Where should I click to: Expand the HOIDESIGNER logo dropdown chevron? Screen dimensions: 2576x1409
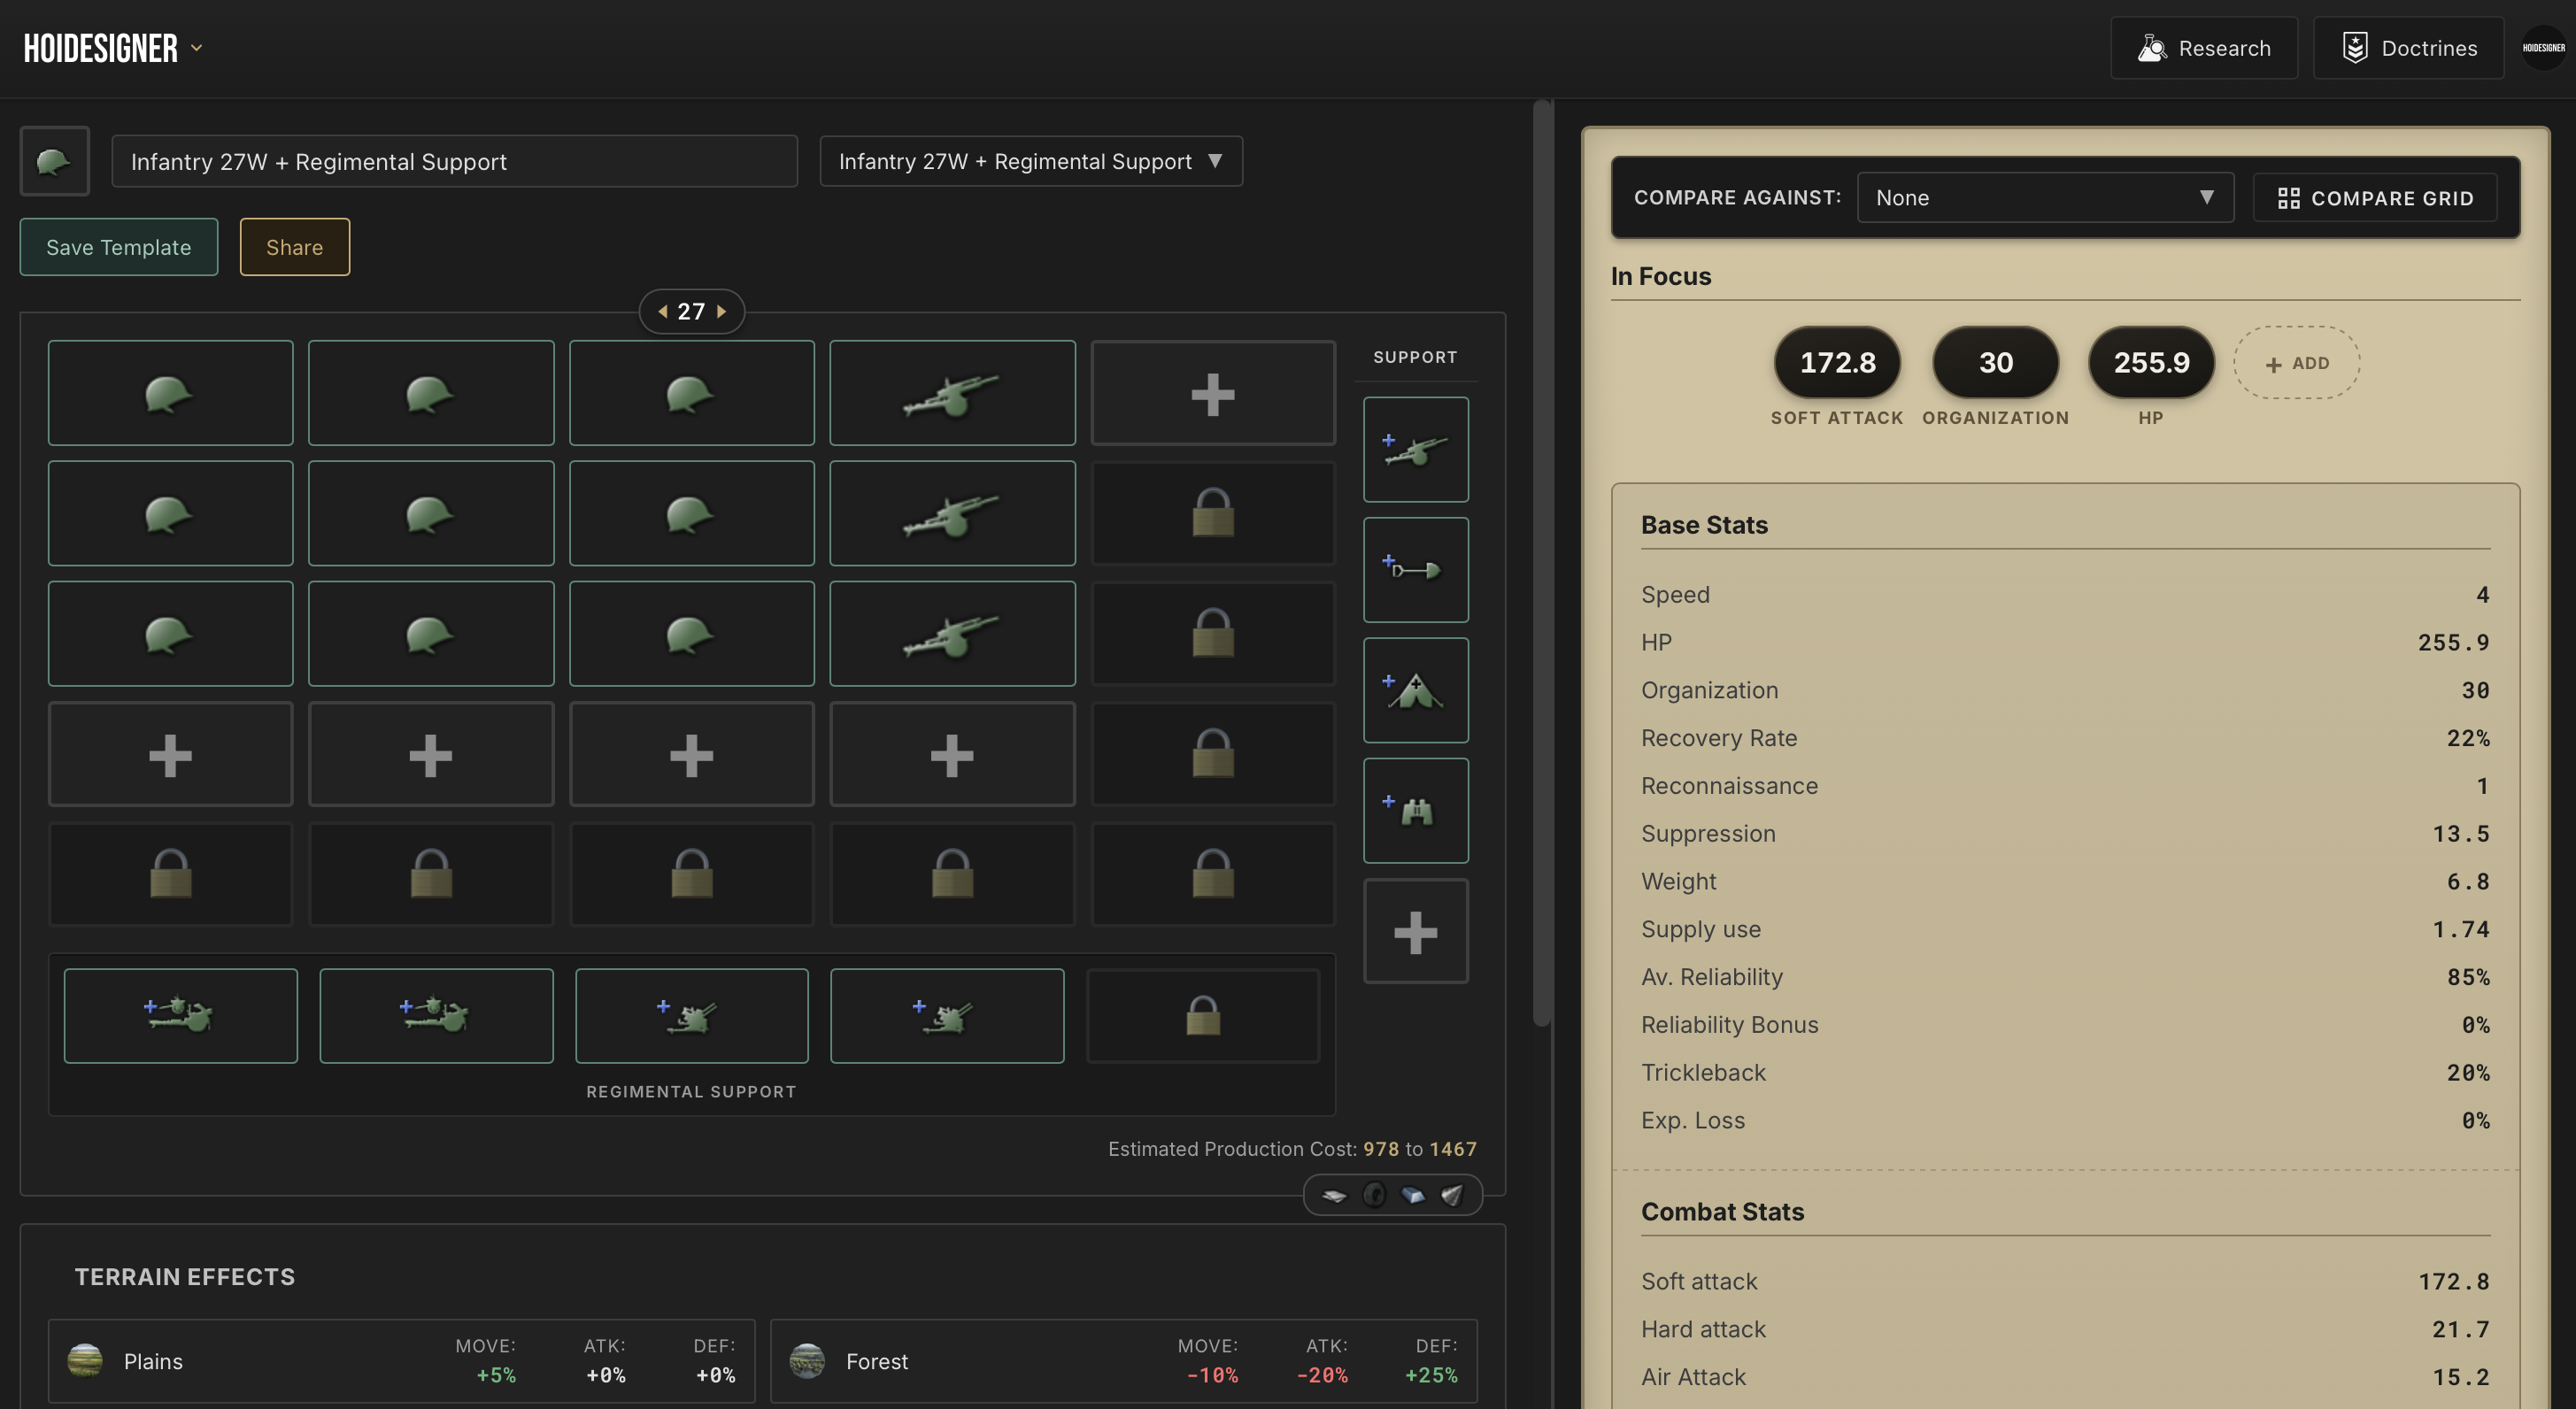click(x=197, y=47)
